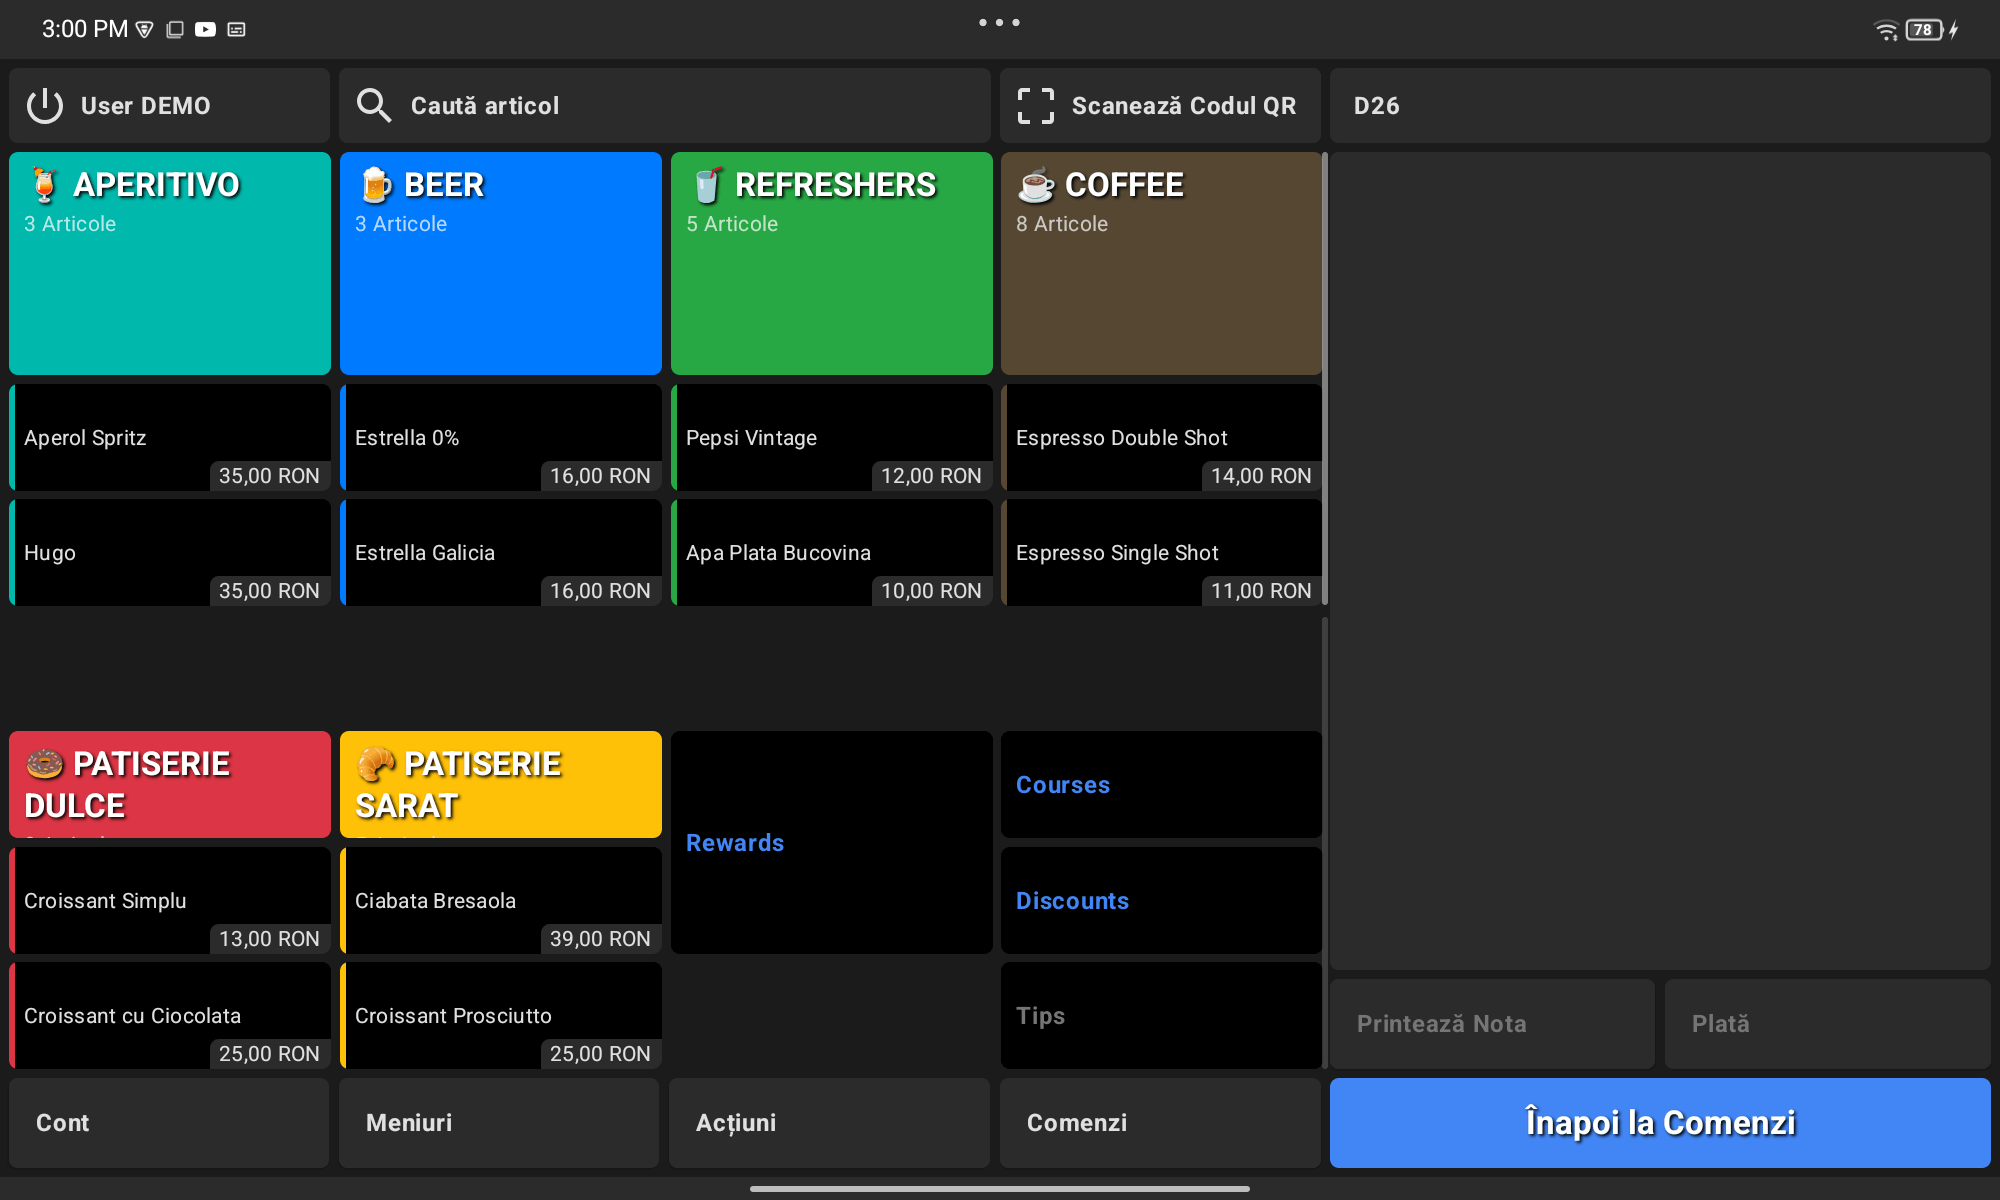2000x1200 pixels.
Task: Click the category list vertical scrollbar
Action: [x=1325, y=380]
